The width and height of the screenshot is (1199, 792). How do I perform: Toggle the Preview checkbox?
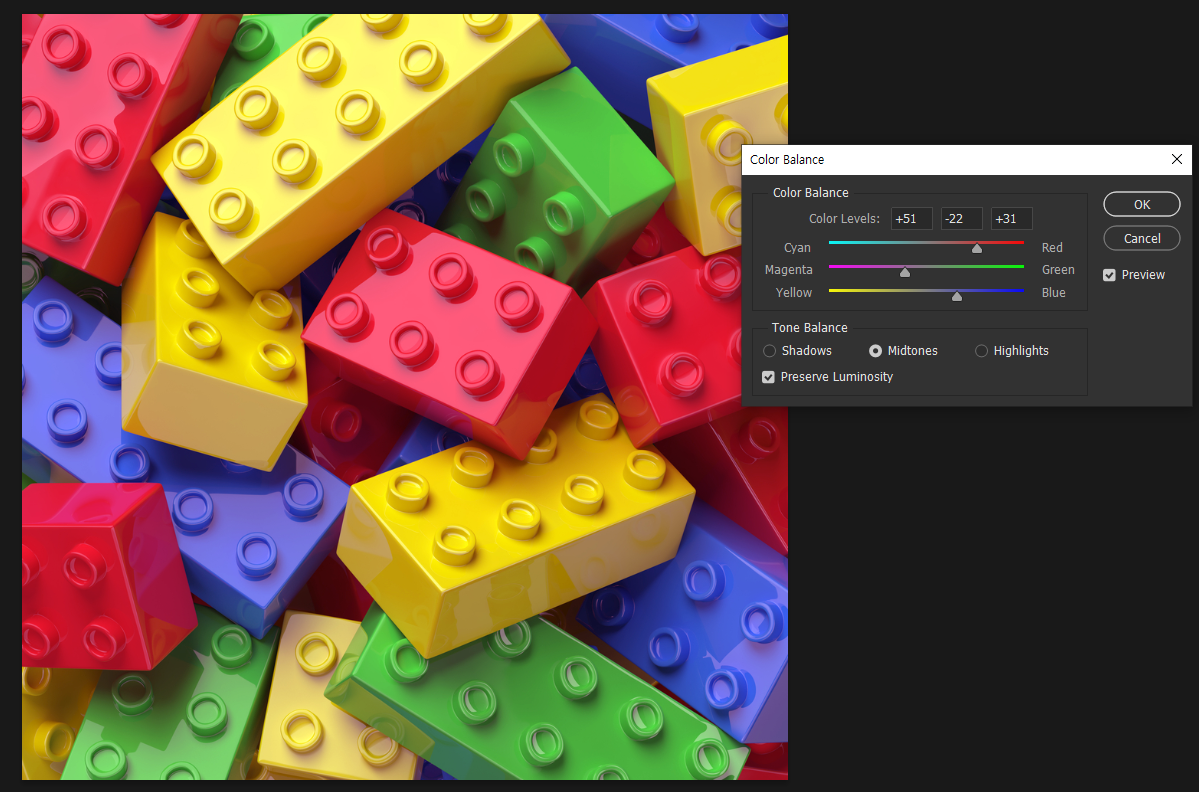[1109, 275]
